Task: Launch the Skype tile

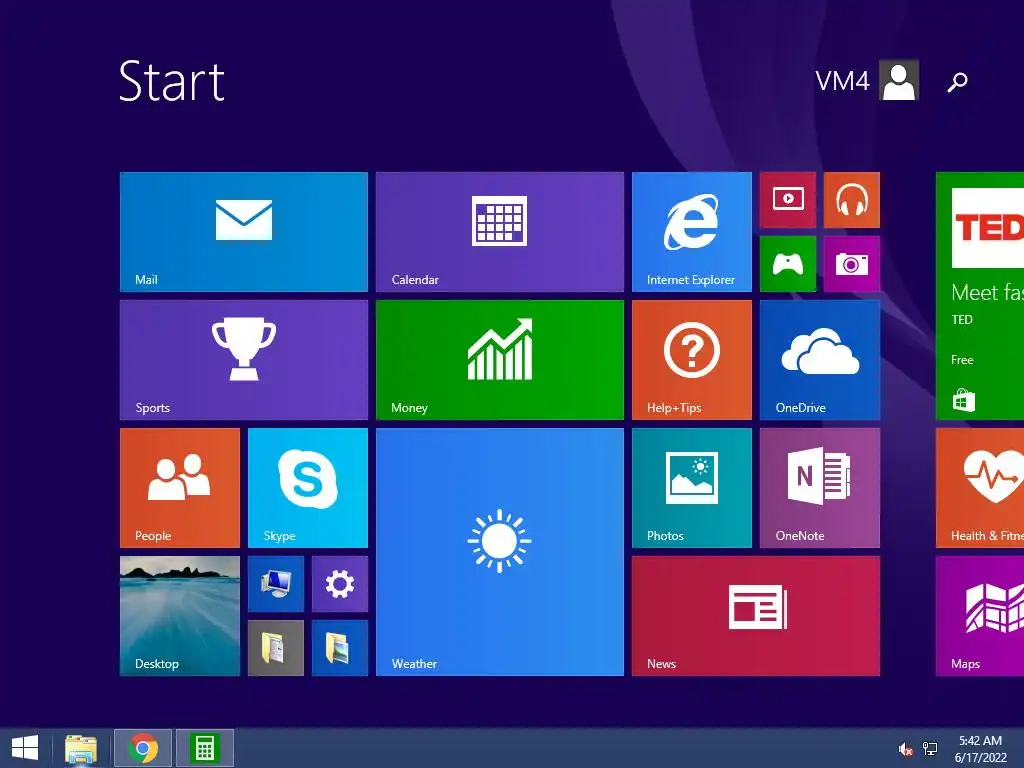Action: [308, 488]
